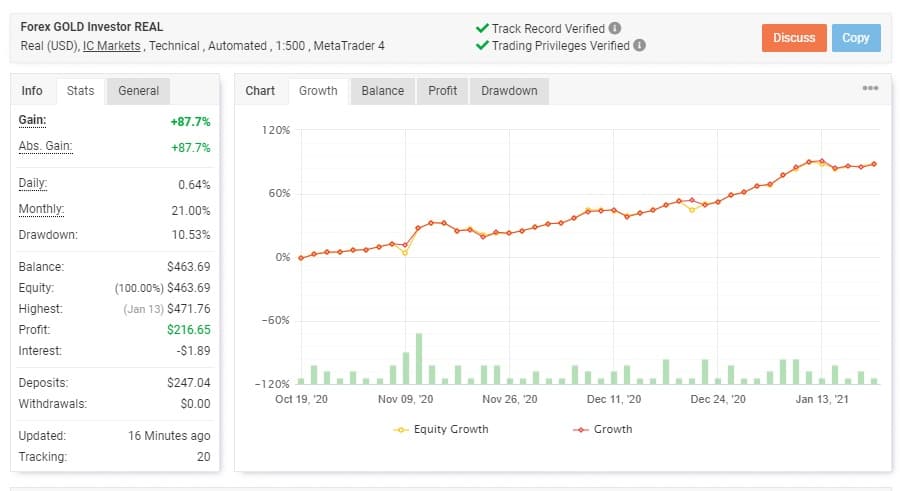Click the Monthly label

[41, 210]
